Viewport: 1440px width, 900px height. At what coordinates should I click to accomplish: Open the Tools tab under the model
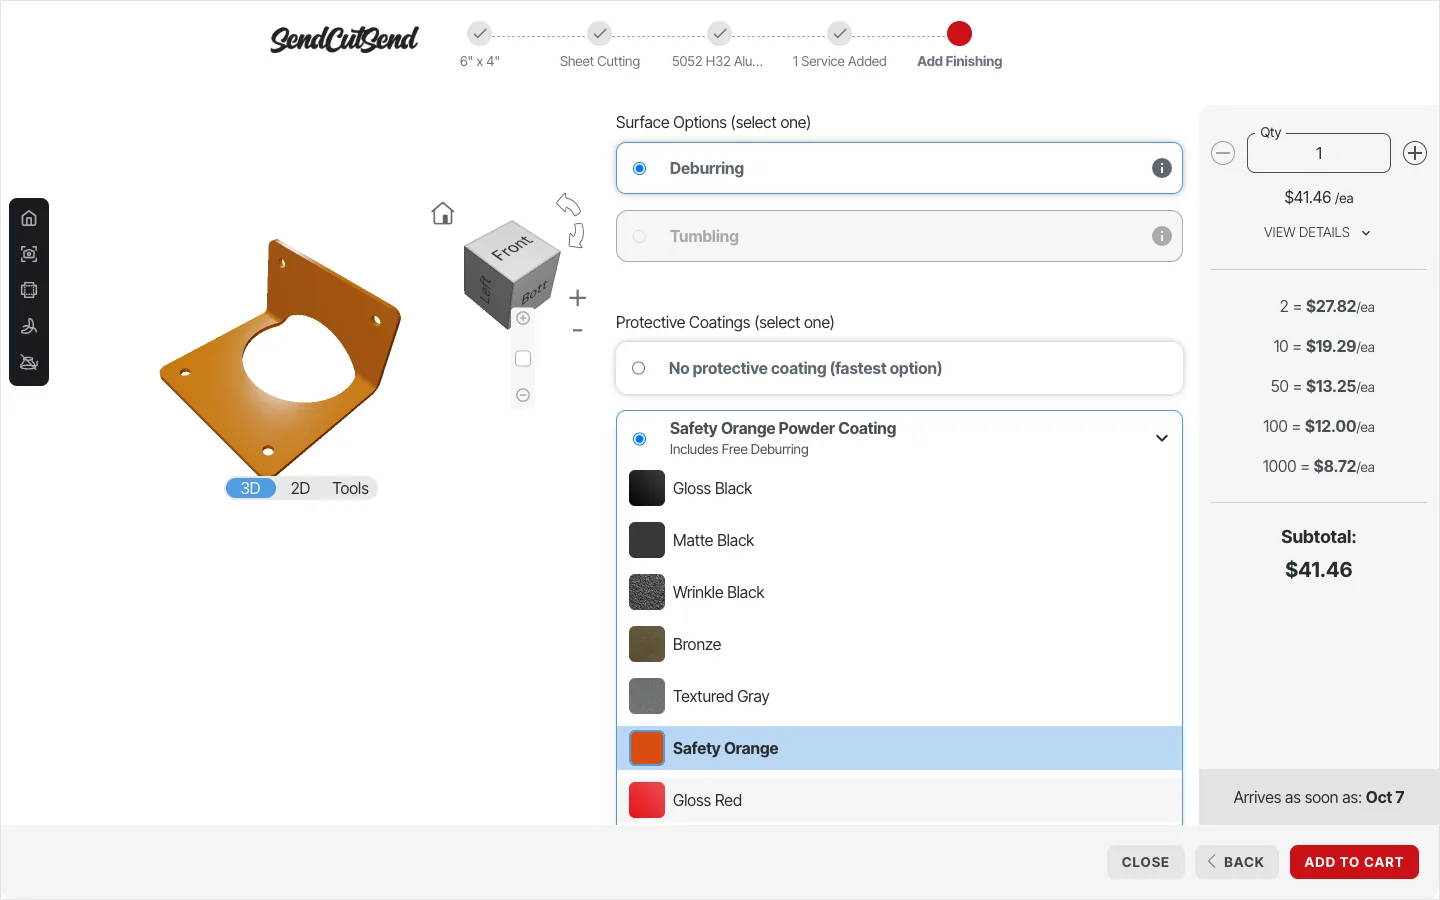[x=350, y=488]
